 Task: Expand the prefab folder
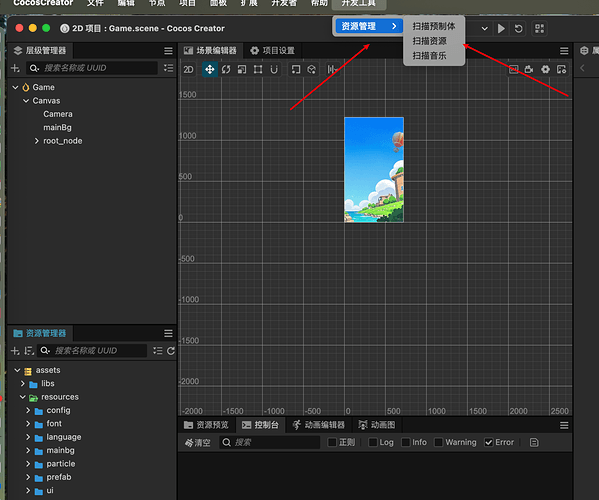pyautogui.click(x=28, y=477)
